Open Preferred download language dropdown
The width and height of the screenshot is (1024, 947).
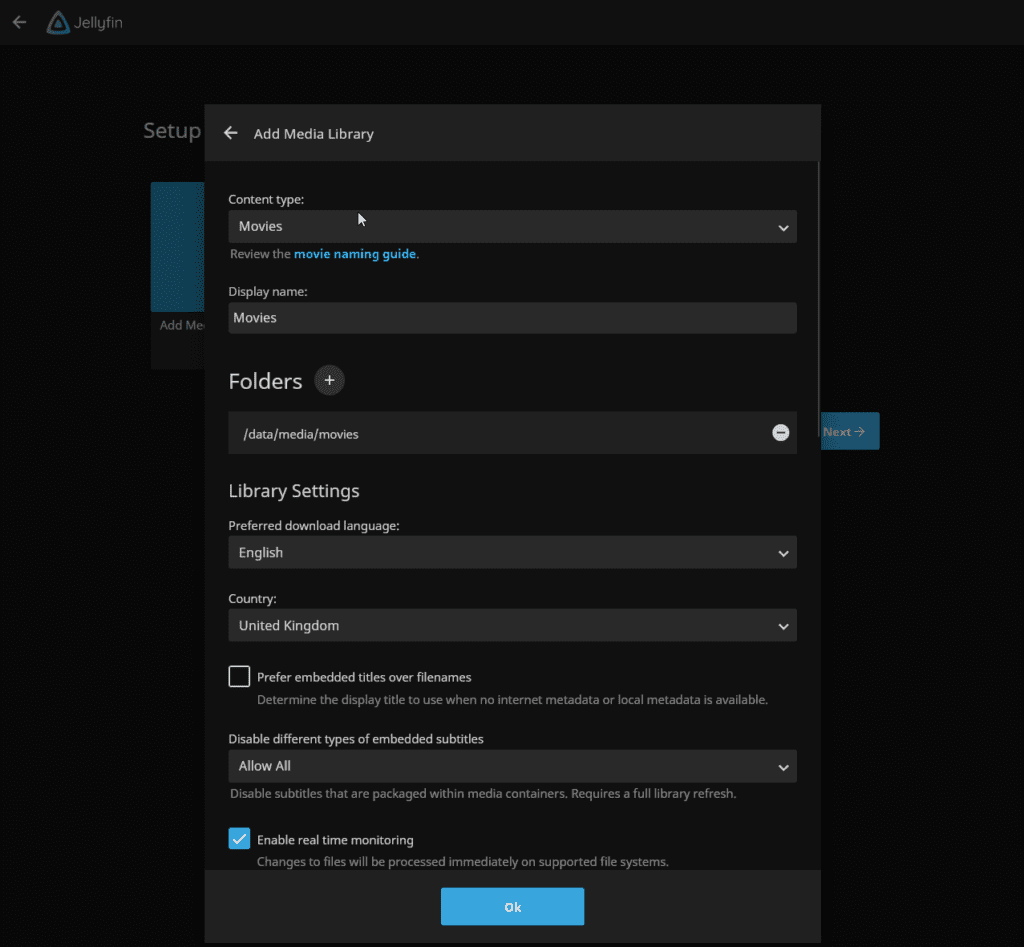click(x=512, y=553)
